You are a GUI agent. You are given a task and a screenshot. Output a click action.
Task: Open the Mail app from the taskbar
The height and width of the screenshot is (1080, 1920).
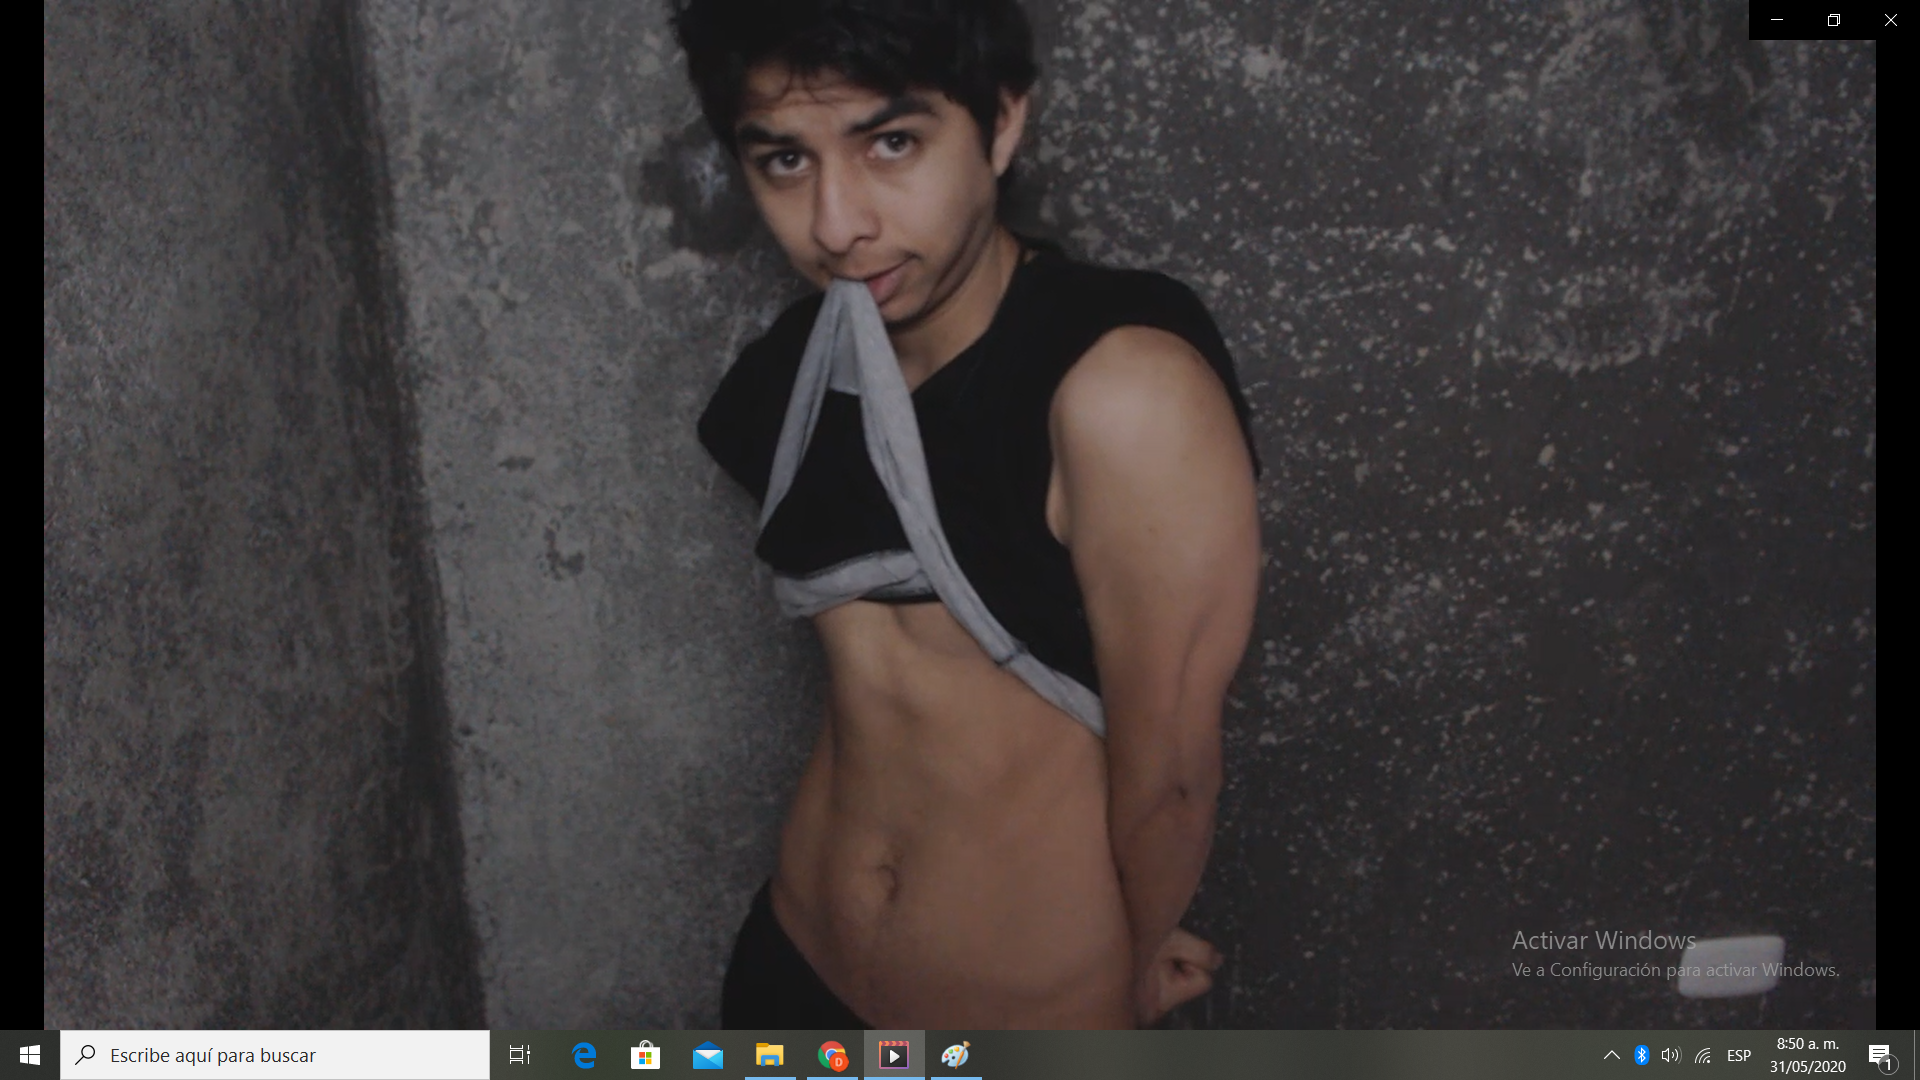(708, 1055)
